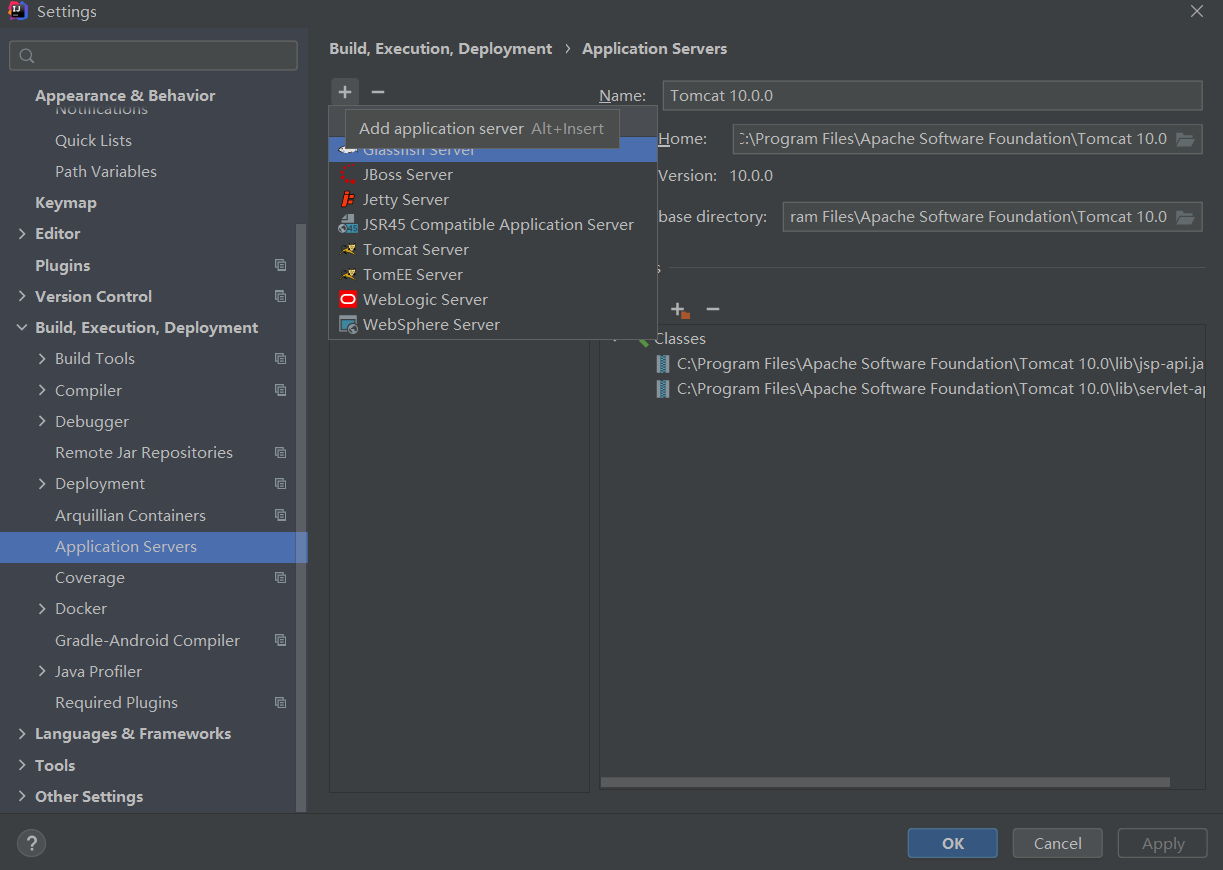Click the settings tree vertical scrollbar
1223x870 pixels.
coord(301,517)
